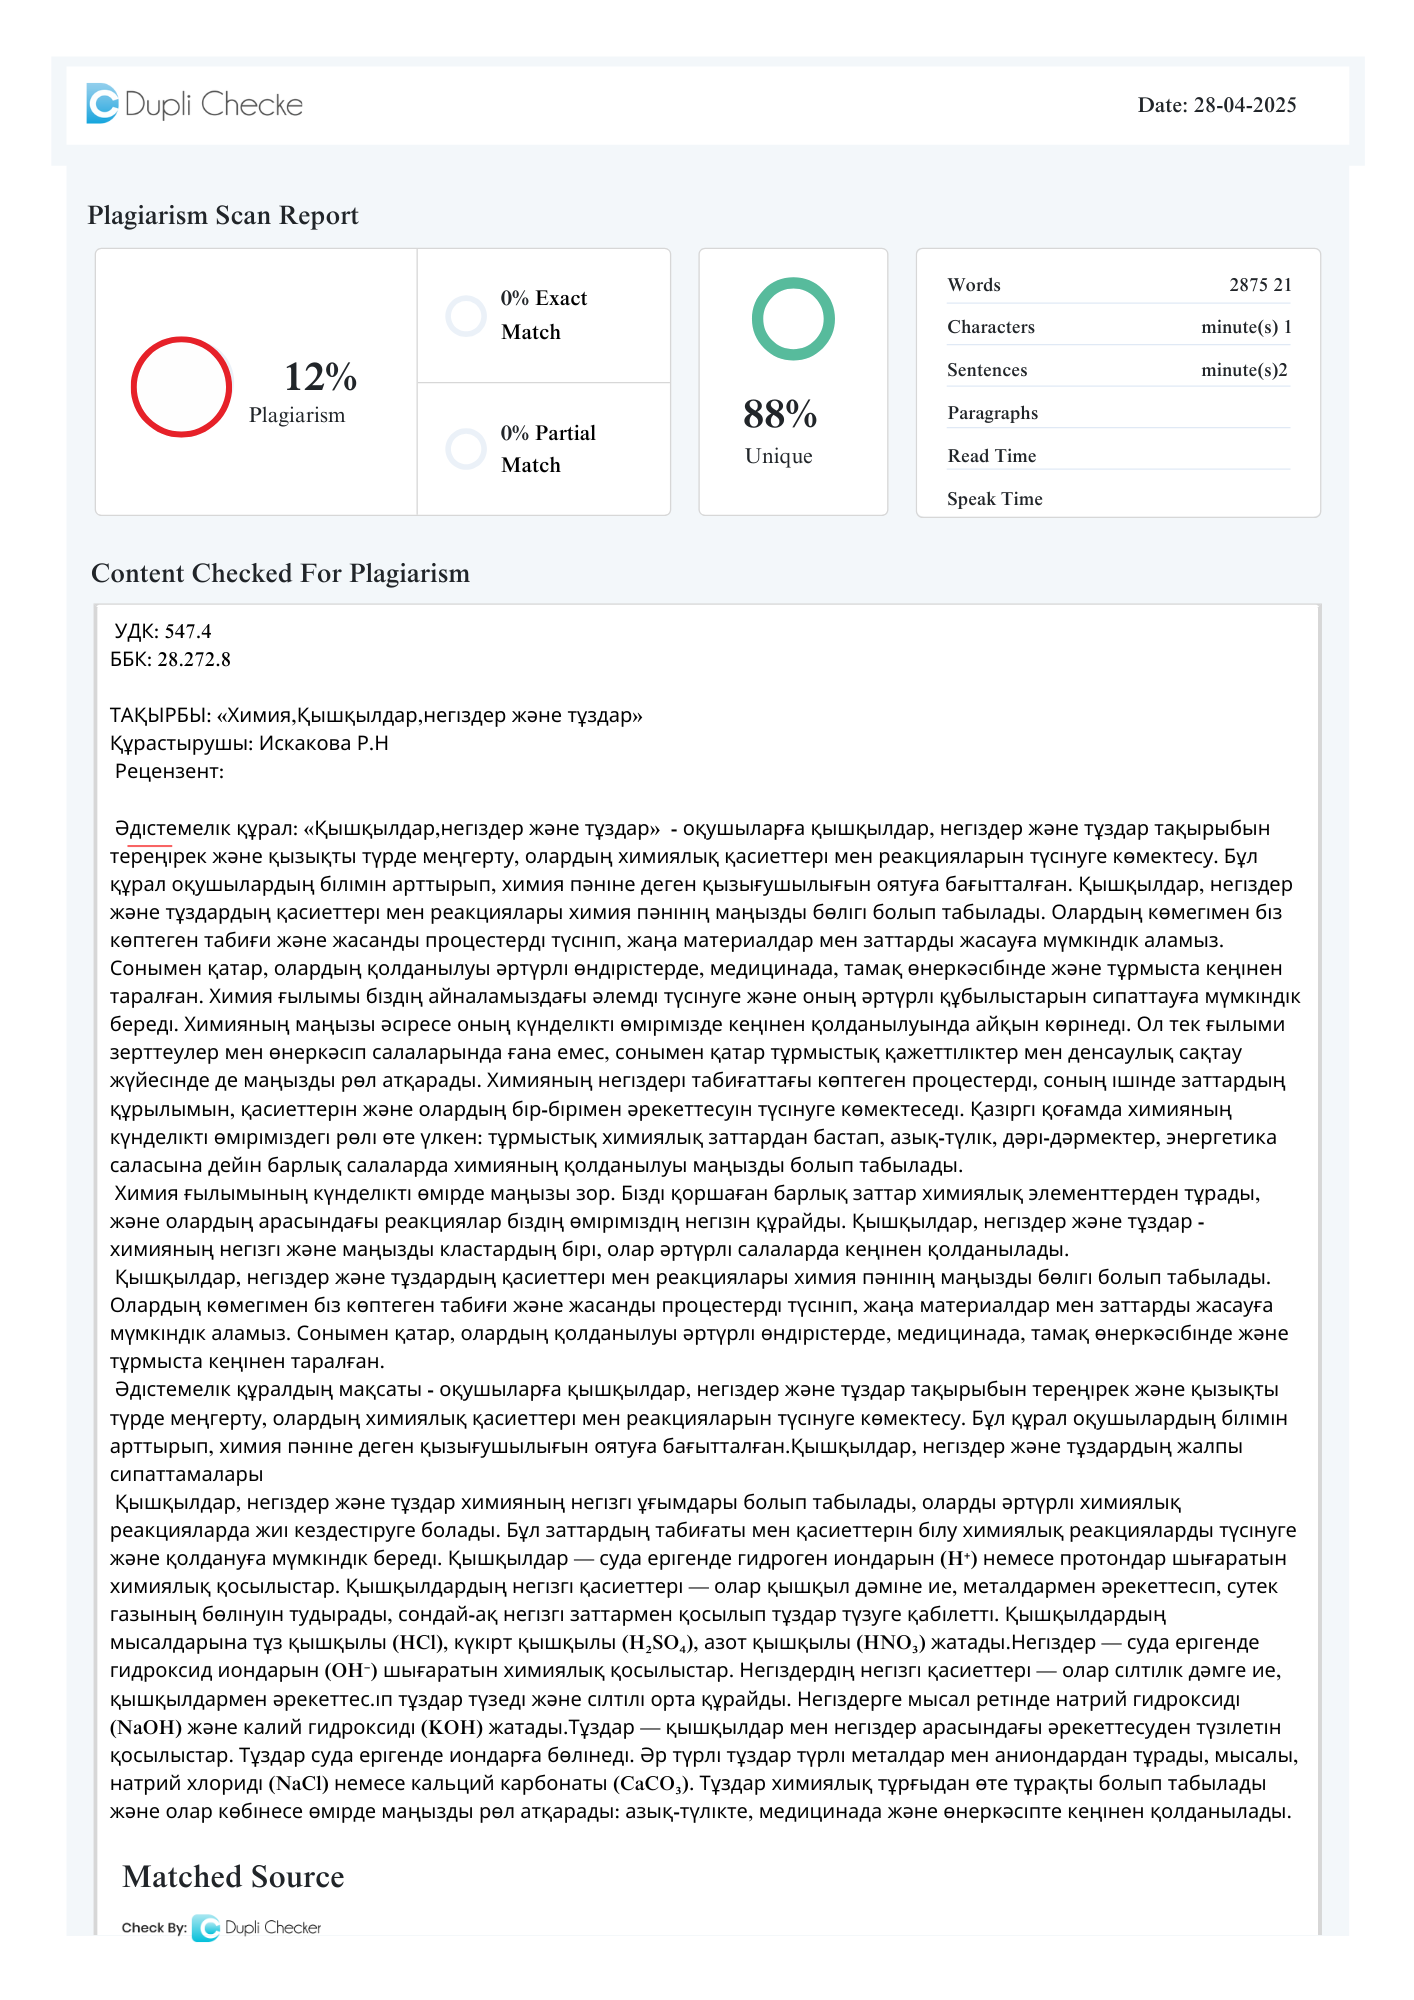The image size is (1414, 2000).
Task: Click the Partial Match circle indicator
Action: (466, 449)
